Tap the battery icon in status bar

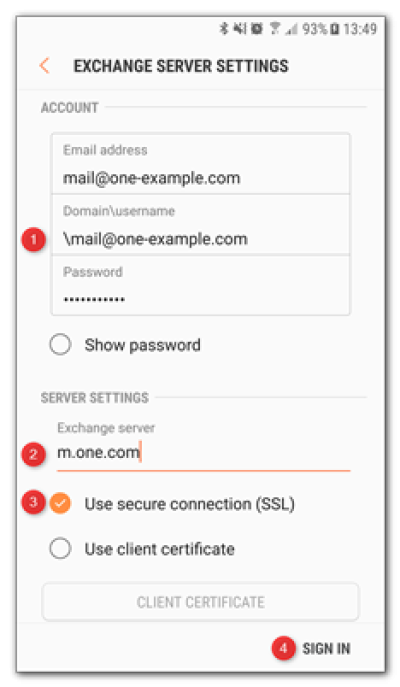(335, 29)
